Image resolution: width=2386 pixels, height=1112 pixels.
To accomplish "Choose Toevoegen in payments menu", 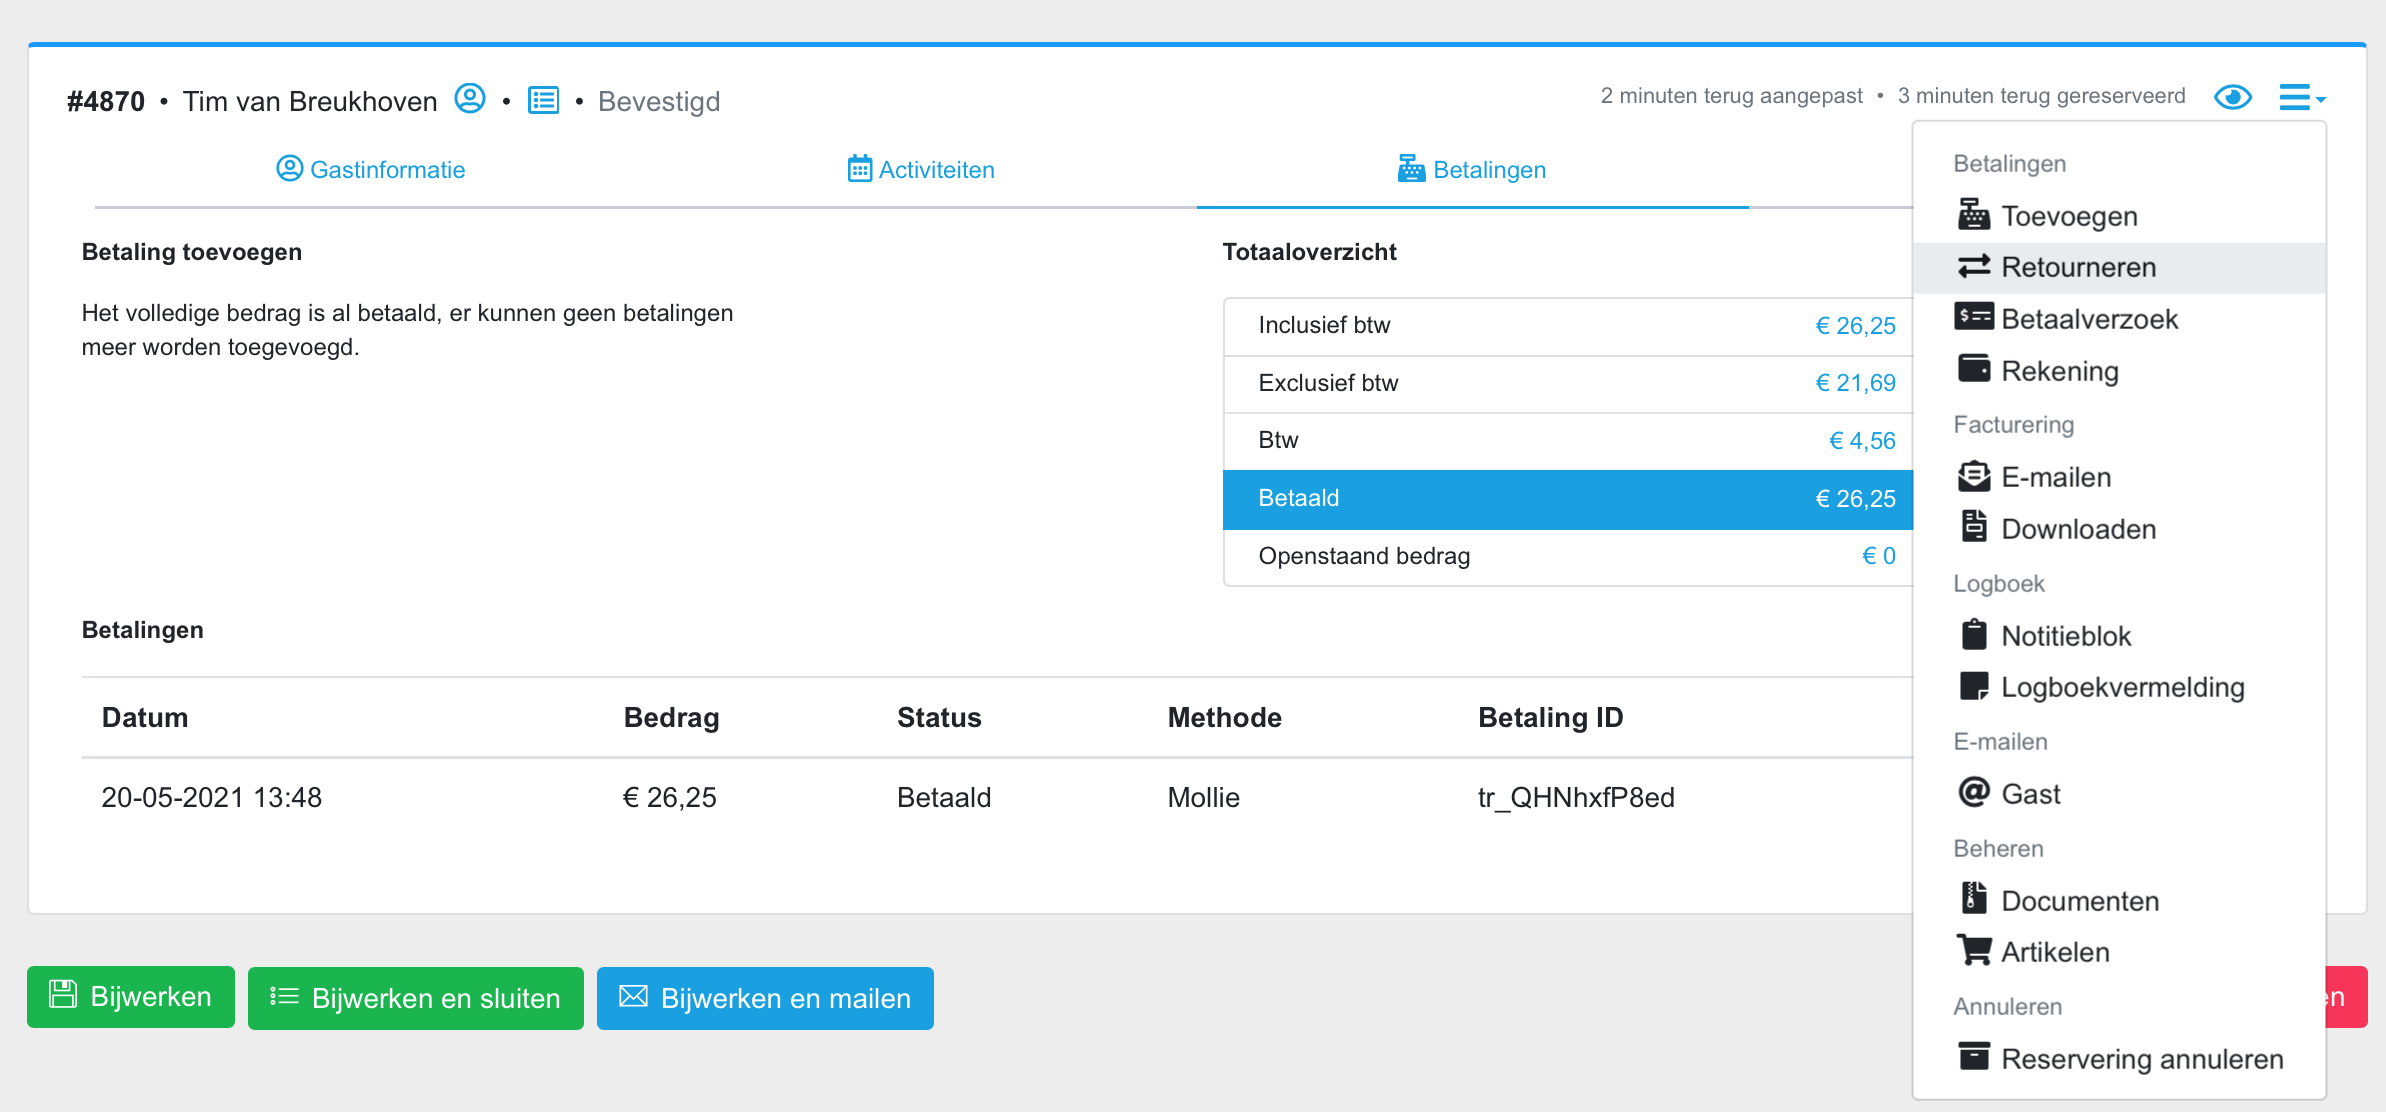I will 2068,216.
